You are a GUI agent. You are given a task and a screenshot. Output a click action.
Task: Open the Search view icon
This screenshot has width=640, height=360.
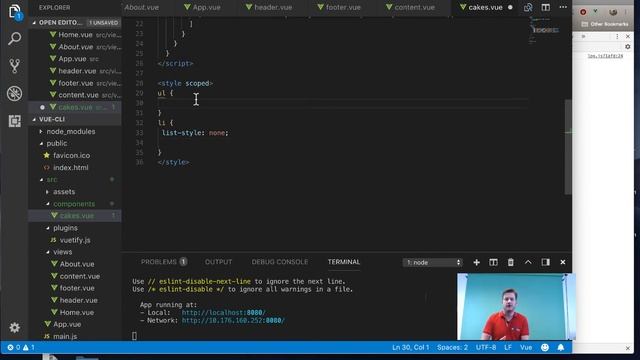coord(14,39)
